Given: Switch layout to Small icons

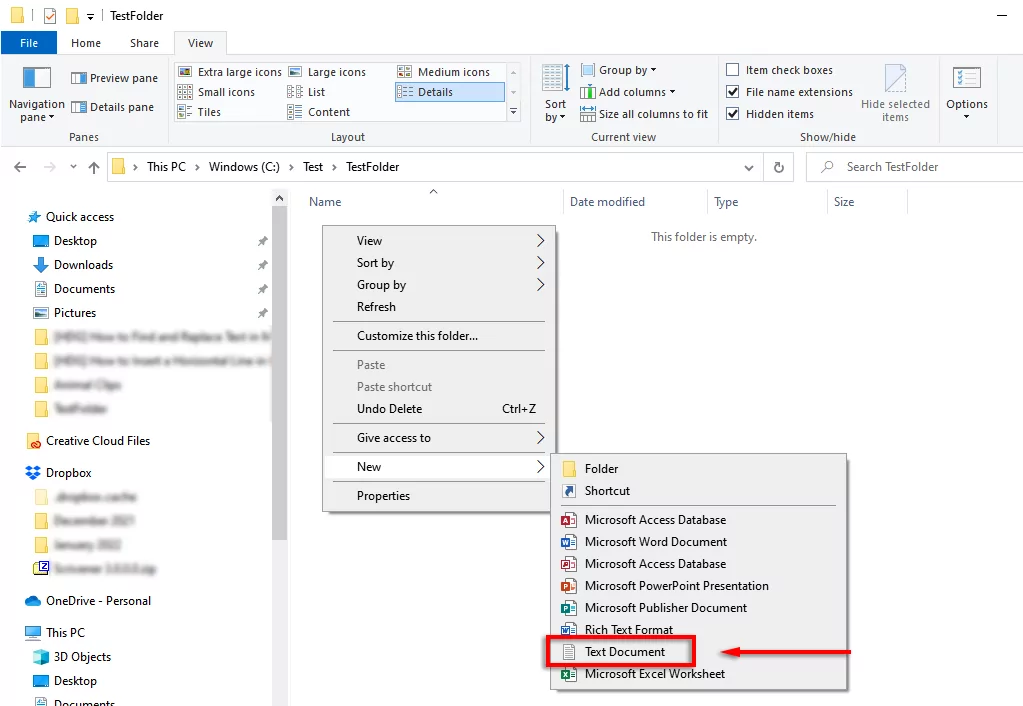Looking at the screenshot, I should click(217, 92).
